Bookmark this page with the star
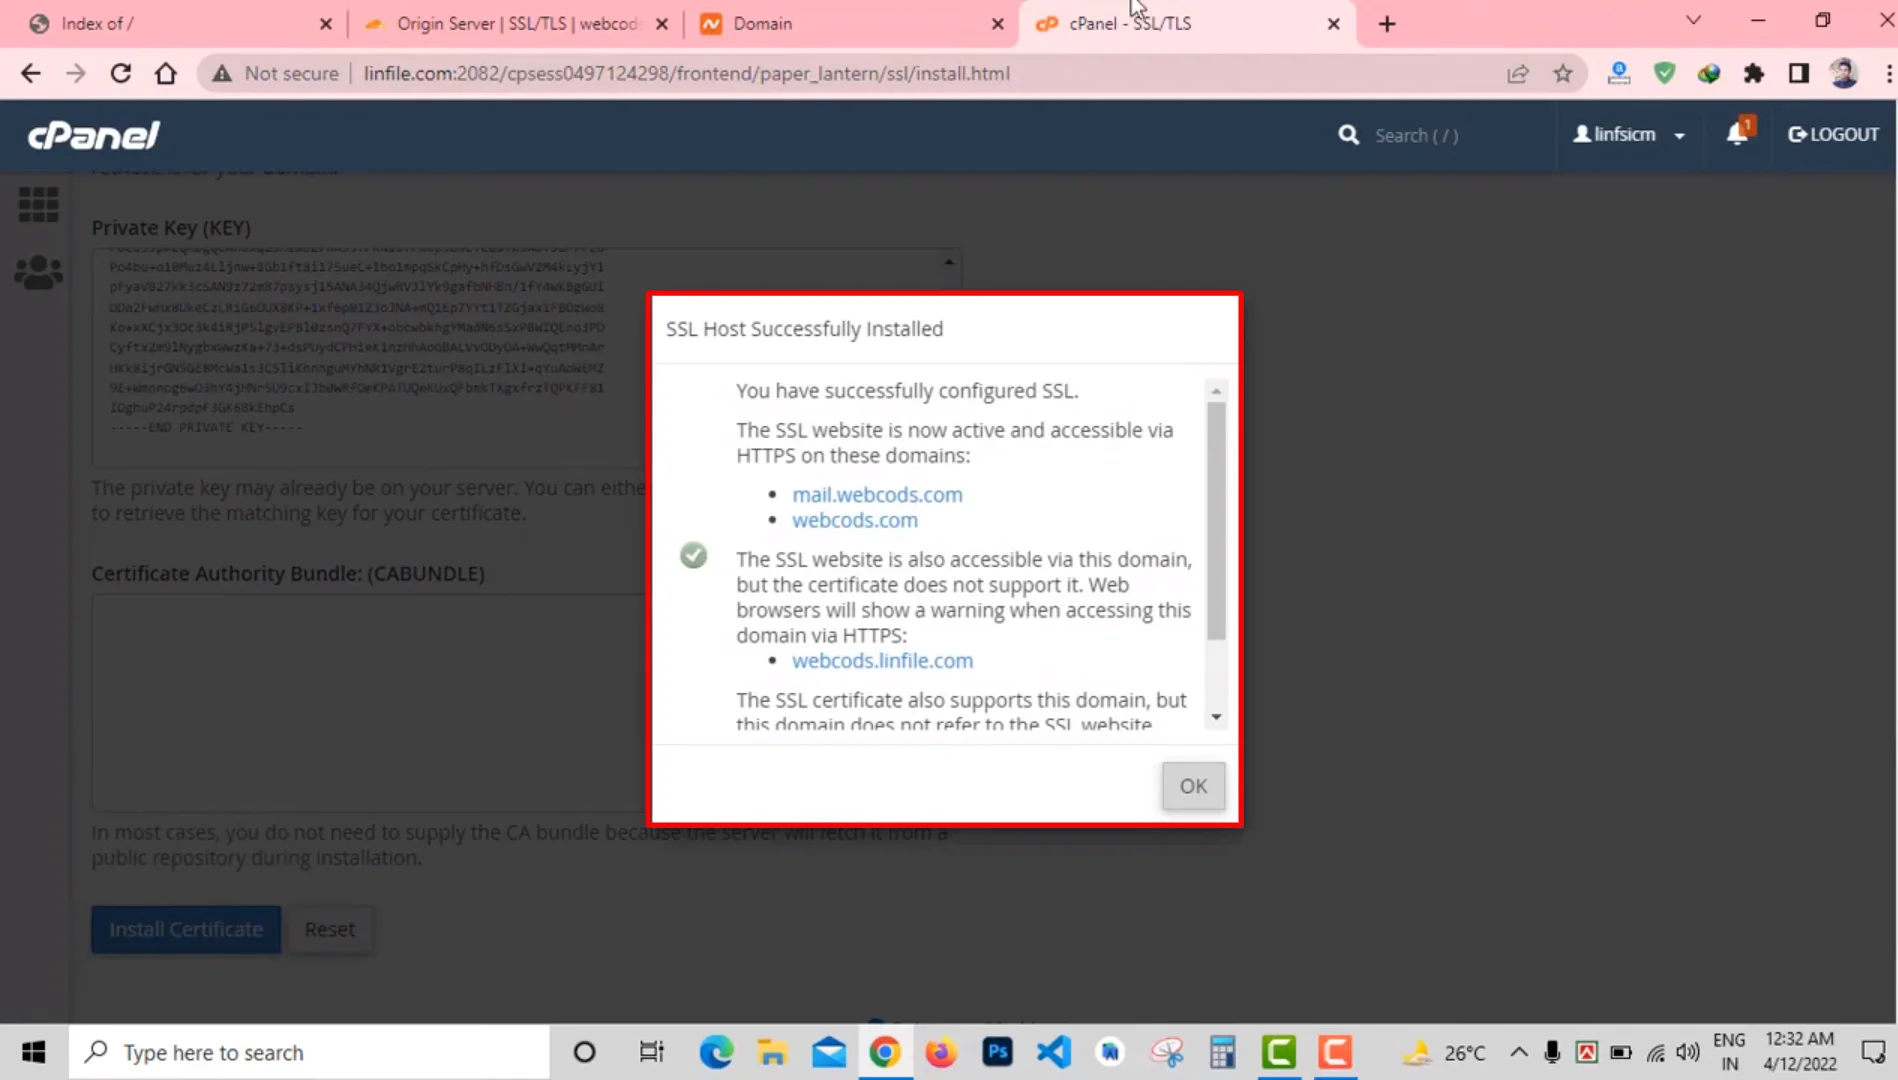Viewport: 1898px width, 1080px height. 1563,73
